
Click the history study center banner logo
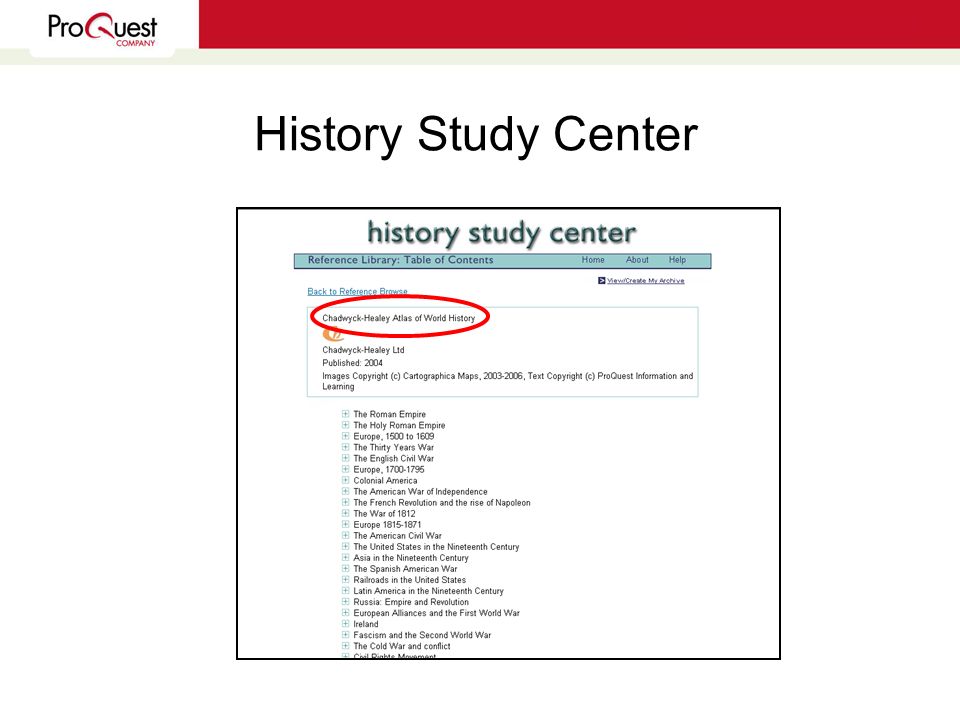(x=501, y=233)
